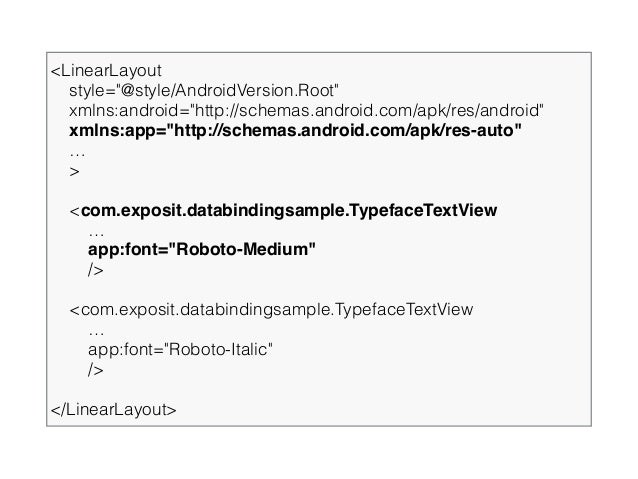Click the ellipsis above Roboto-Medium attribute
This screenshot has height=479, width=638.
[x=96, y=234]
